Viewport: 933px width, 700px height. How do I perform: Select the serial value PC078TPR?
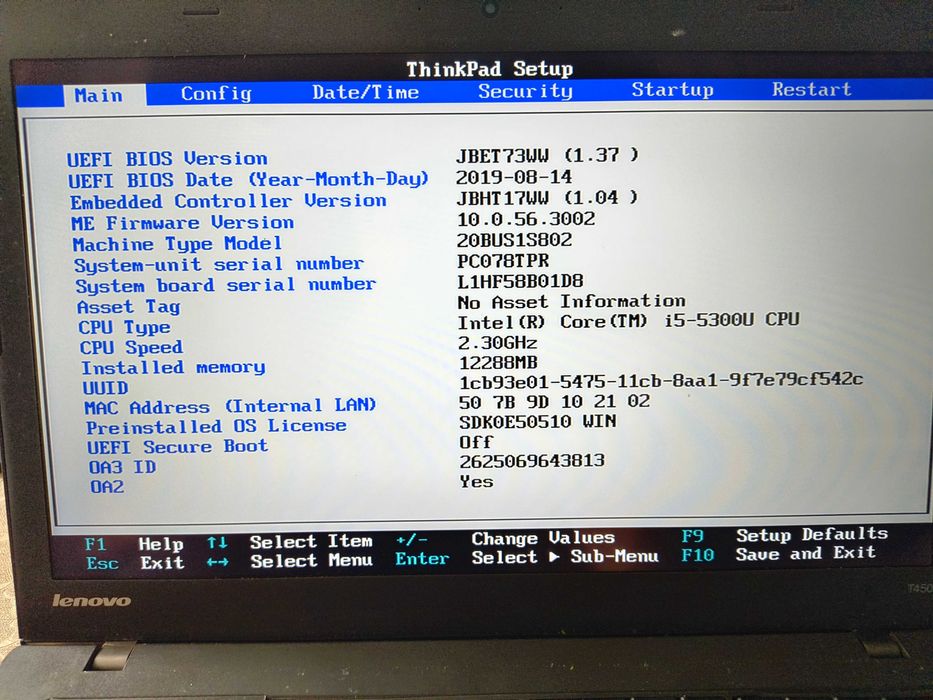pos(503,261)
